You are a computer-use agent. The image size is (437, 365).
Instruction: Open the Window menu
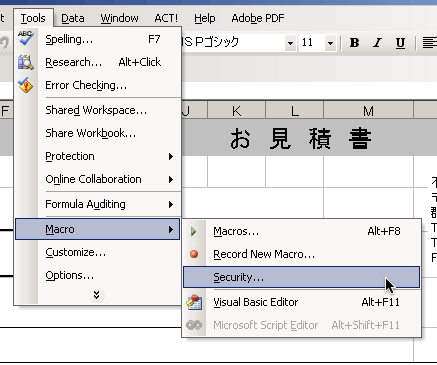119,18
